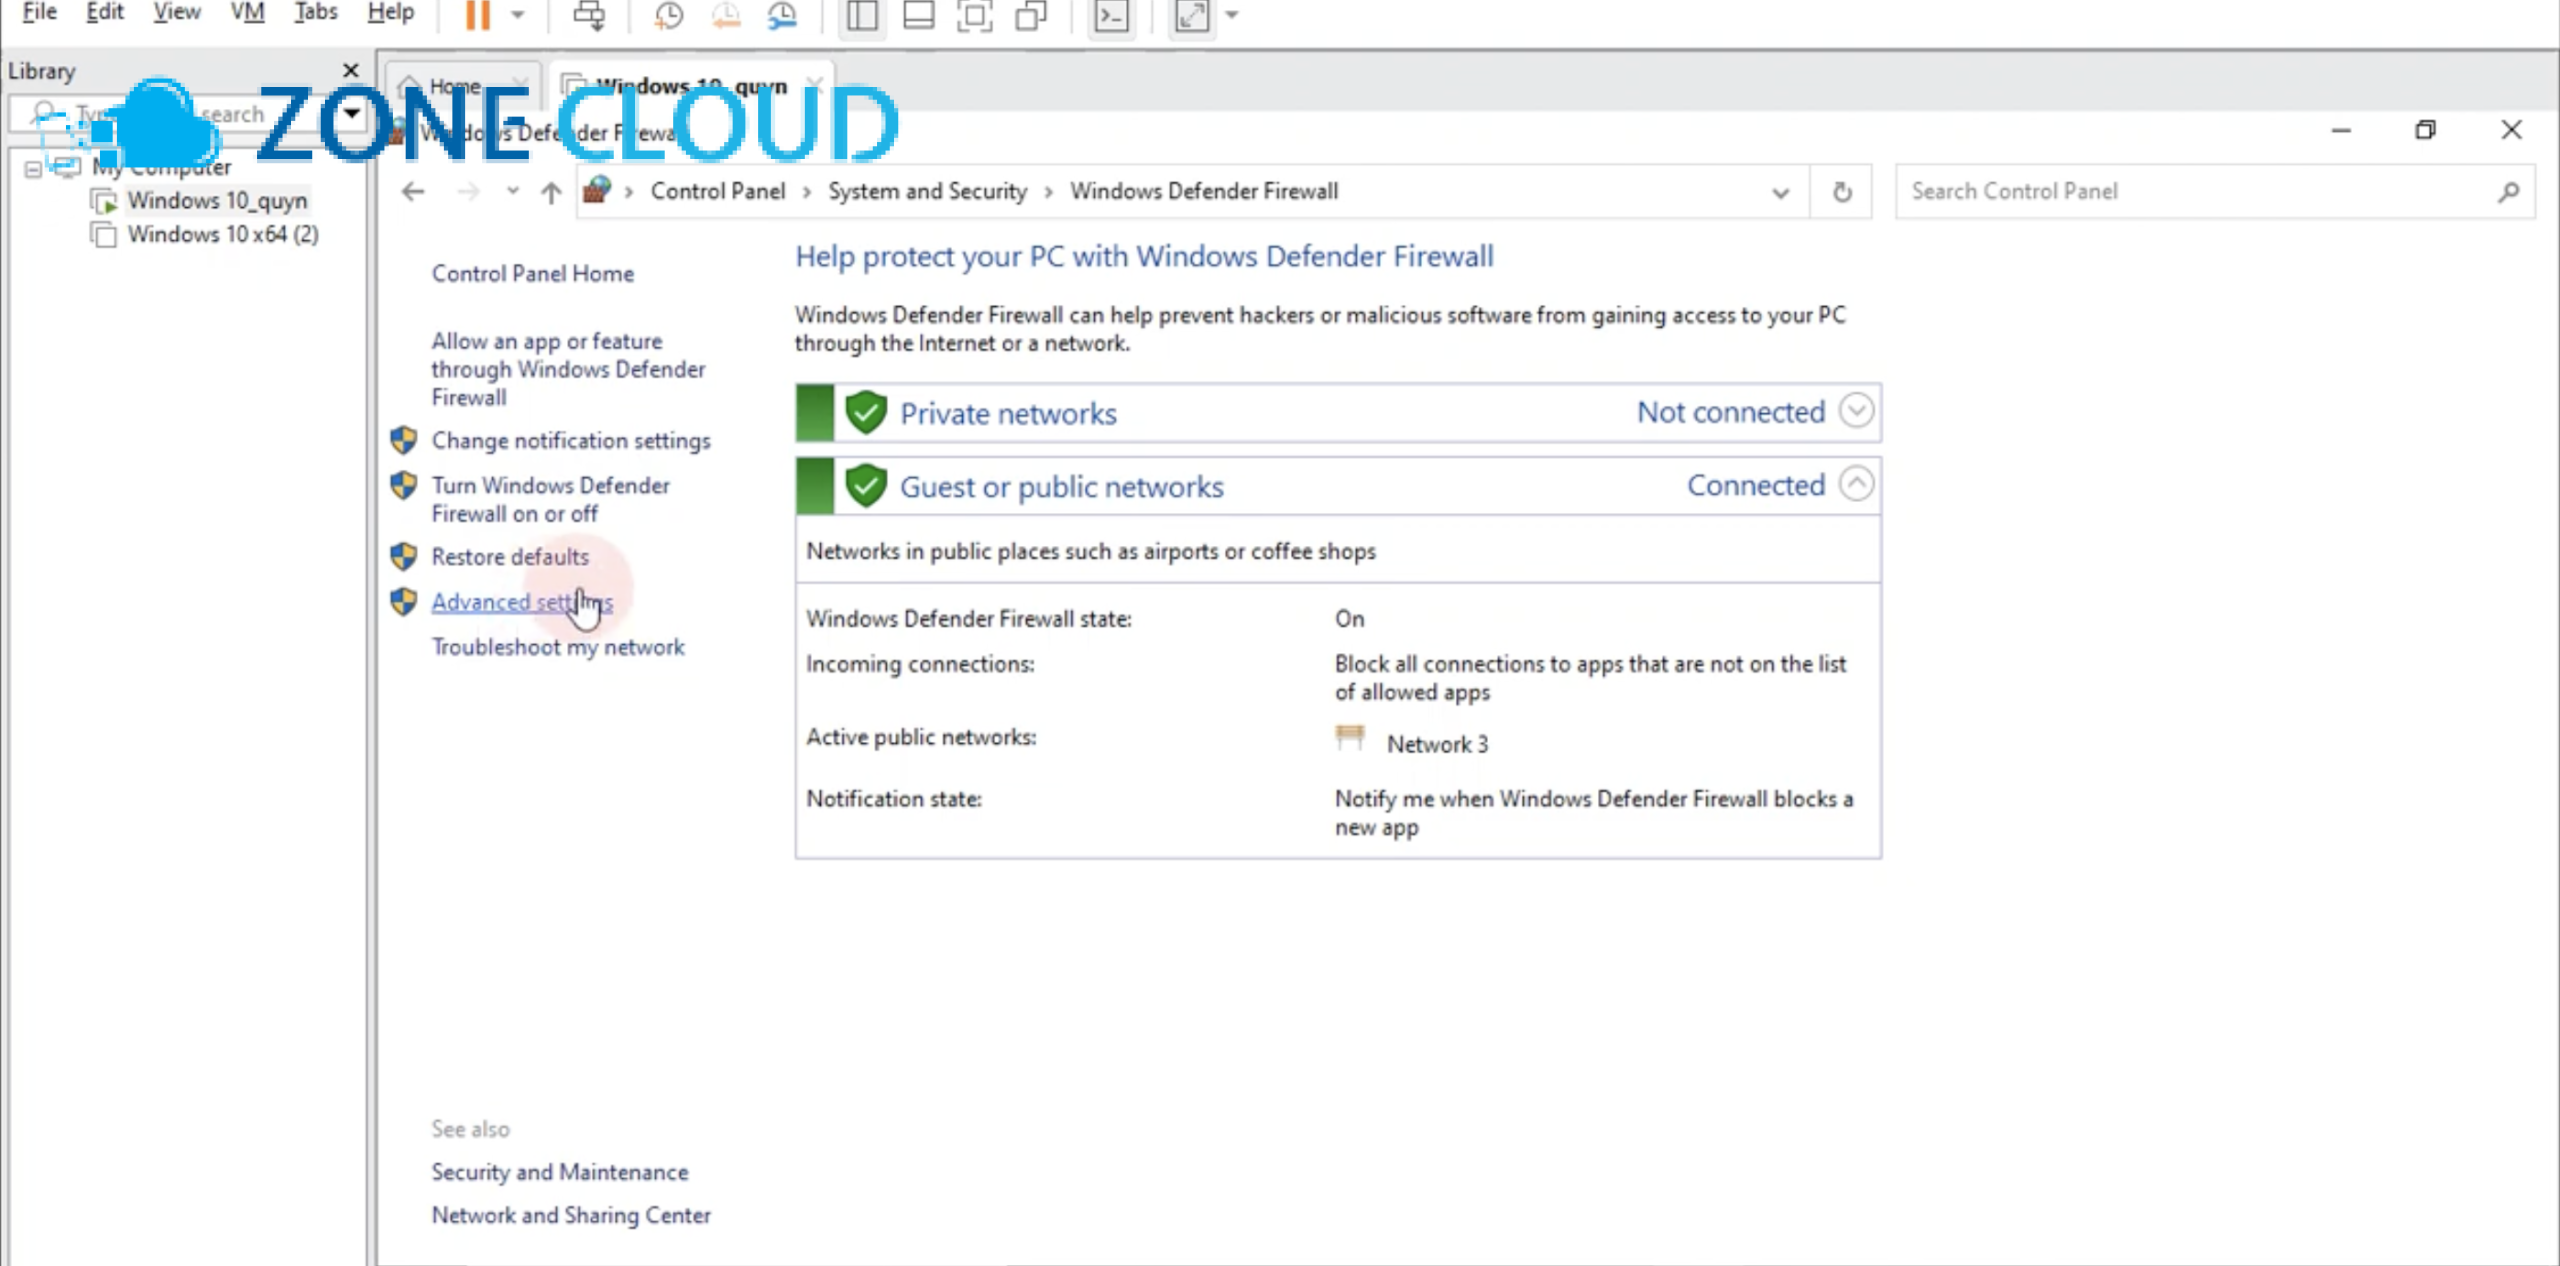Switch to Unity mode icon
The width and height of the screenshot is (2560, 1266).
pyautogui.click(x=1030, y=15)
